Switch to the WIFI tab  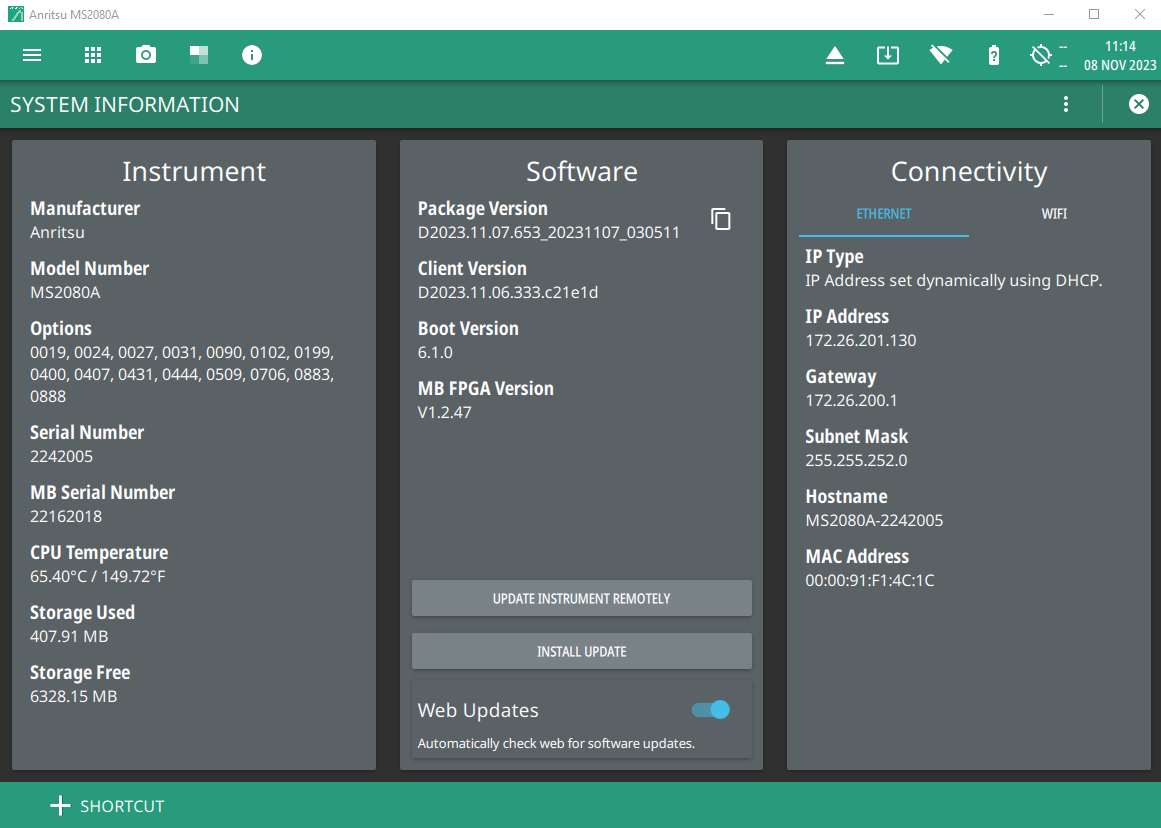click(x=1054, y=214)
